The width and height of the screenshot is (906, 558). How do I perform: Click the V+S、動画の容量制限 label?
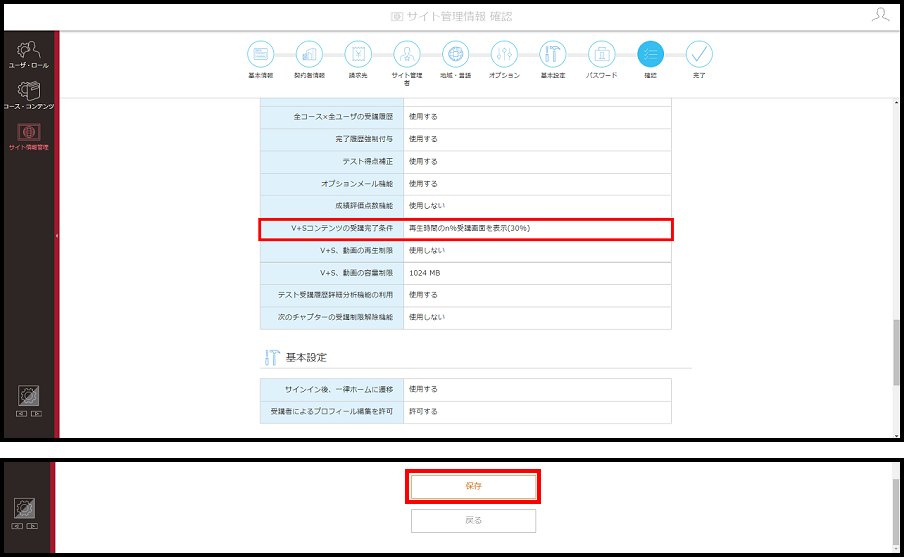(x=357, y=273)
